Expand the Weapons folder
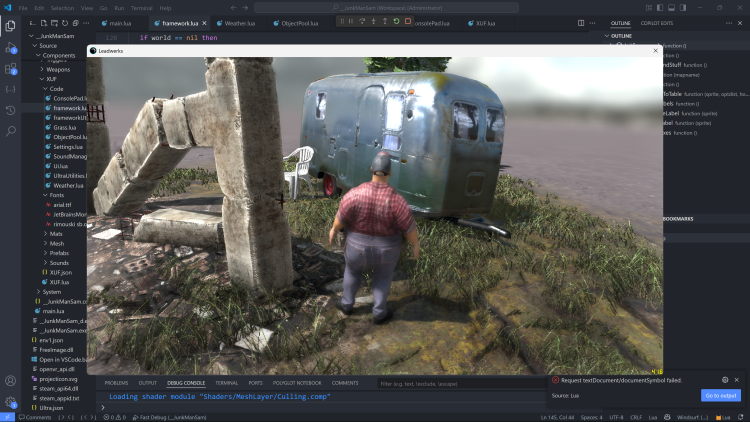Screen dimensions: 750x422 coord(58,69)
